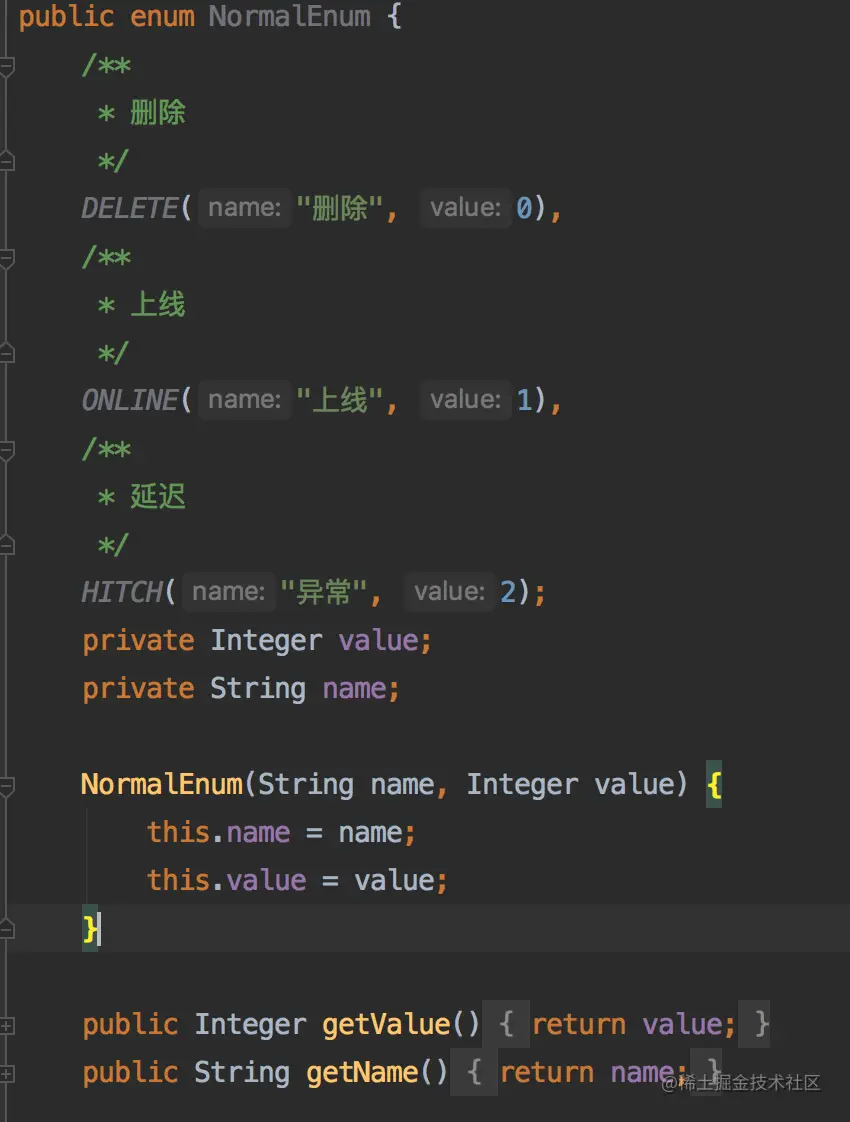The height and width of the screenshot is (1122, 850).
Task: Click fold end marker before the HITCH constant
Action: pyautogui.click(x=7, y=545)
